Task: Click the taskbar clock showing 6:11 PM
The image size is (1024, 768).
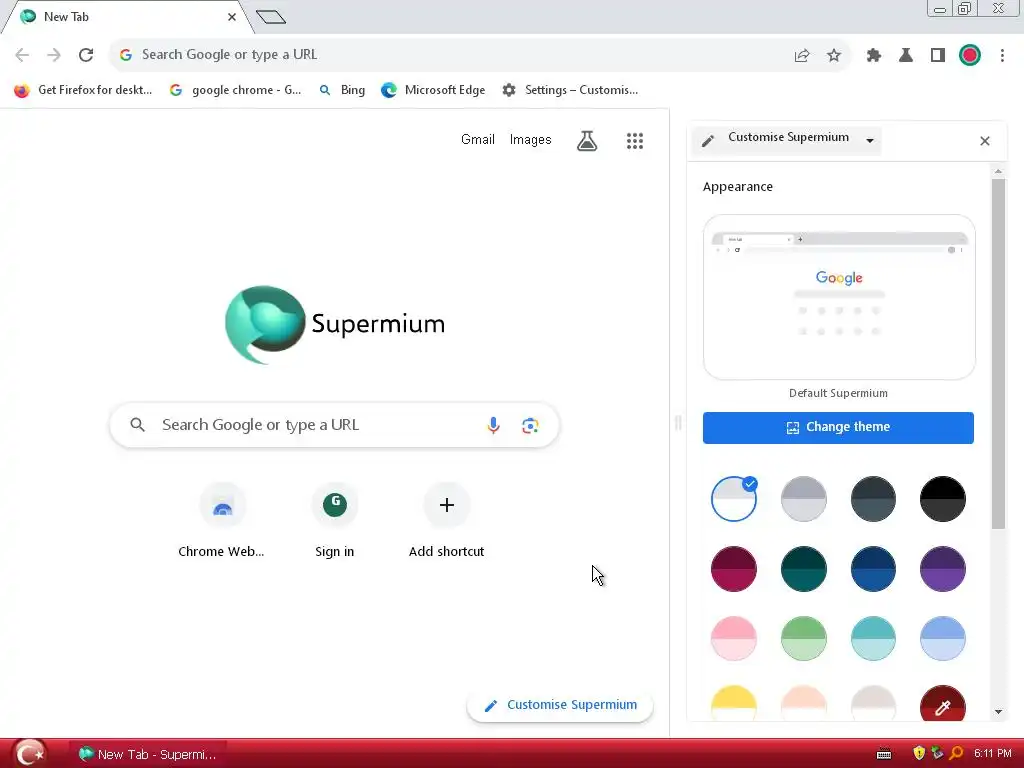Action: [x=993, y=754]
